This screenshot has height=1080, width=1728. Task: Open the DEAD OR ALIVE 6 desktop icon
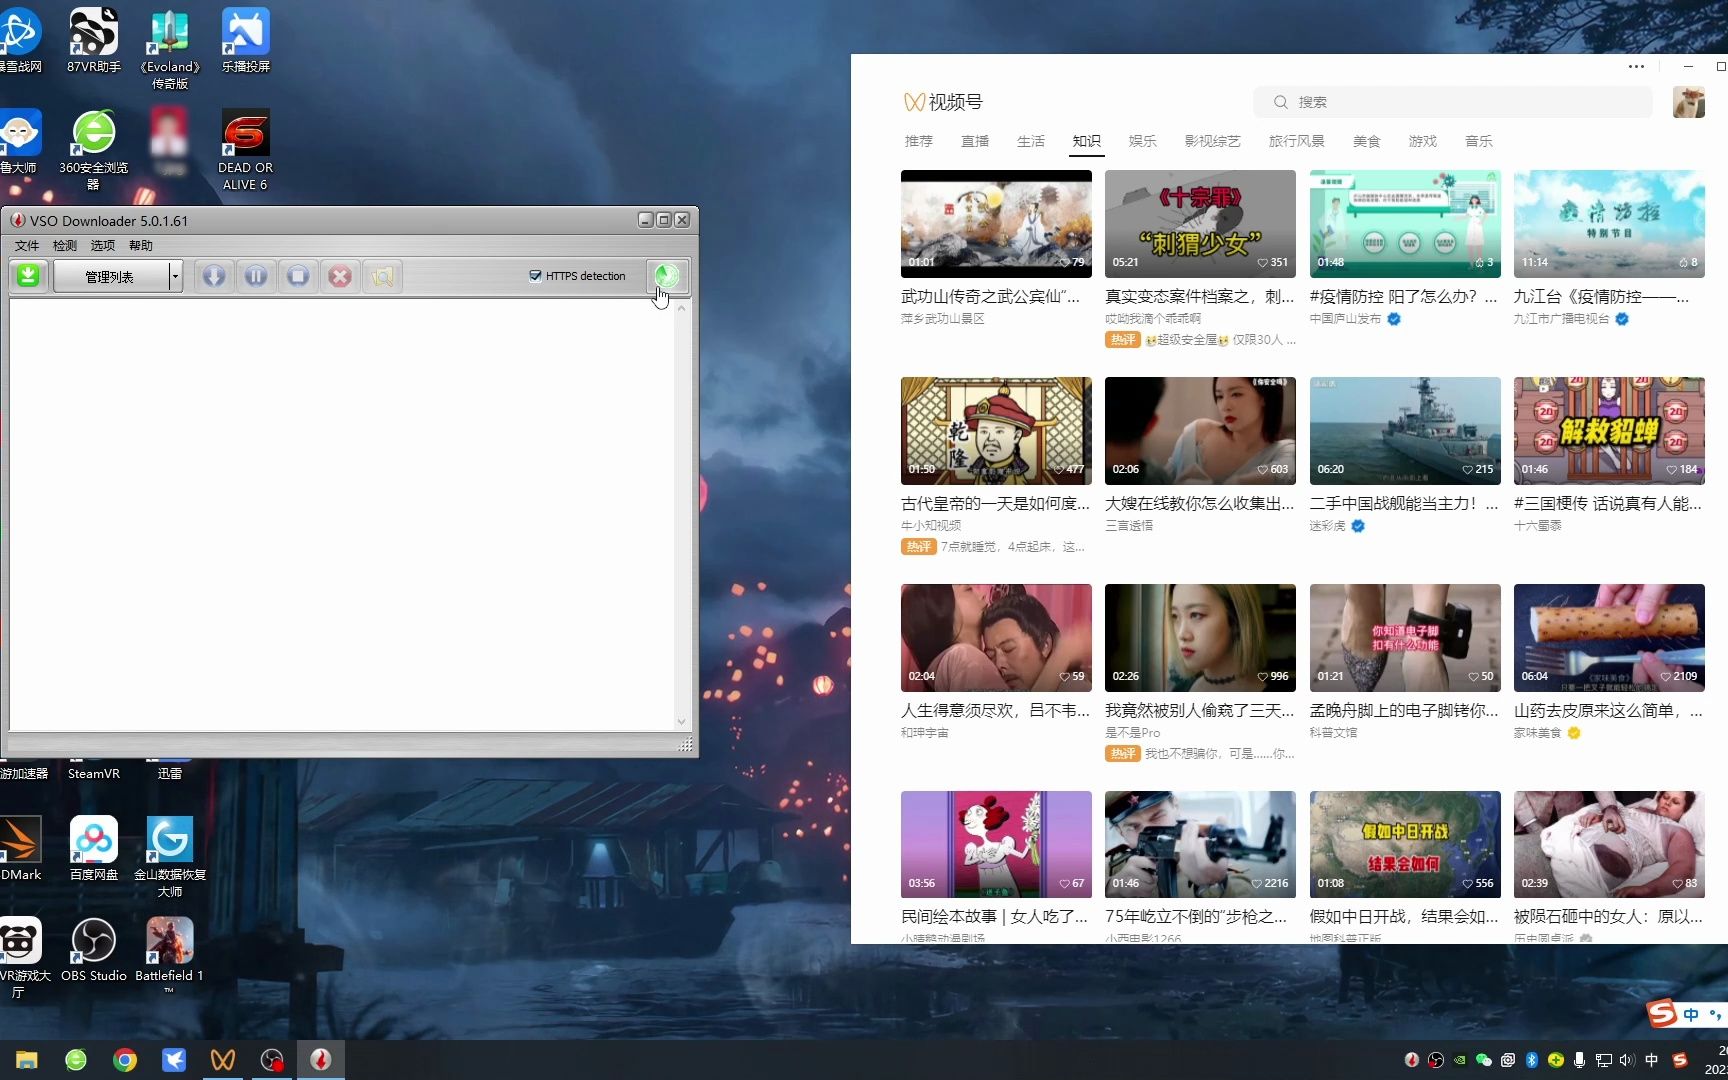246,150
